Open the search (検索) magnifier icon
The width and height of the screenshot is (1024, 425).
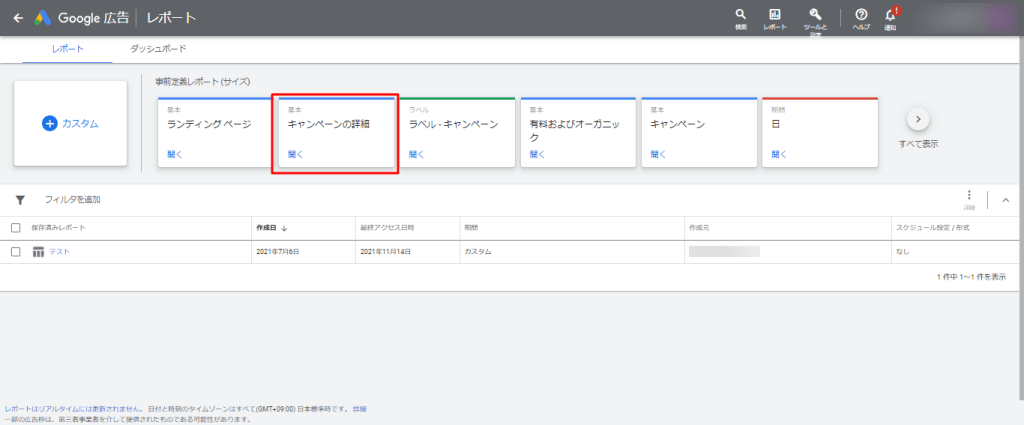point(741,14)
